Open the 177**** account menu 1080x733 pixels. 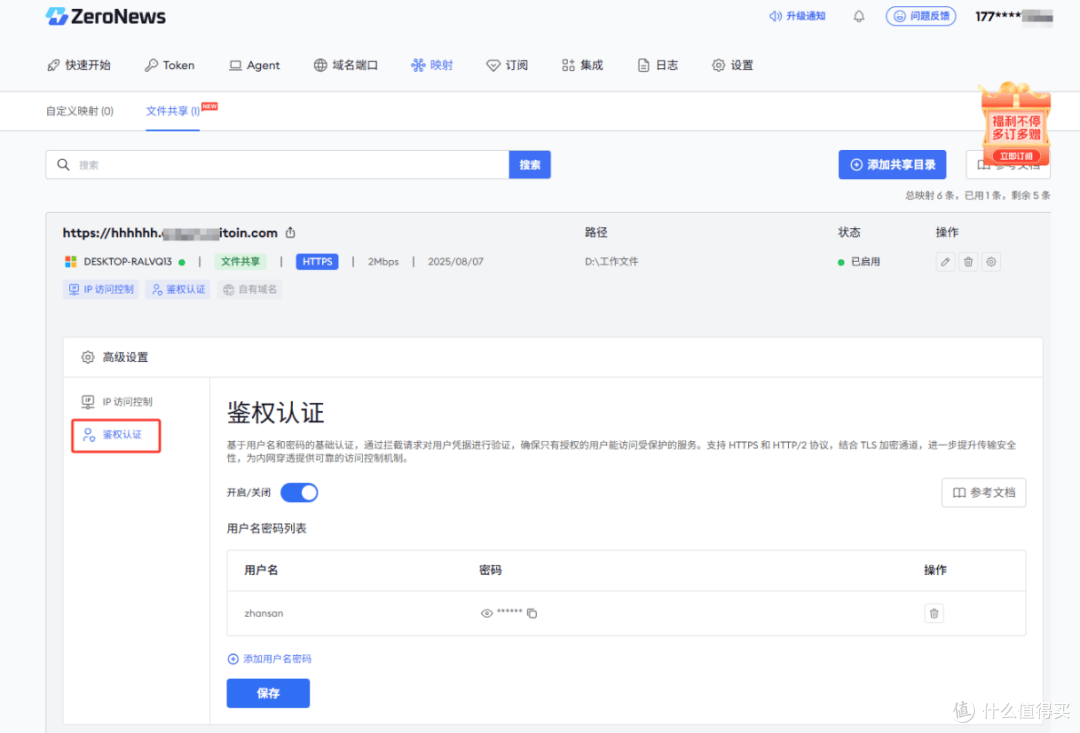pos(1013,16)
